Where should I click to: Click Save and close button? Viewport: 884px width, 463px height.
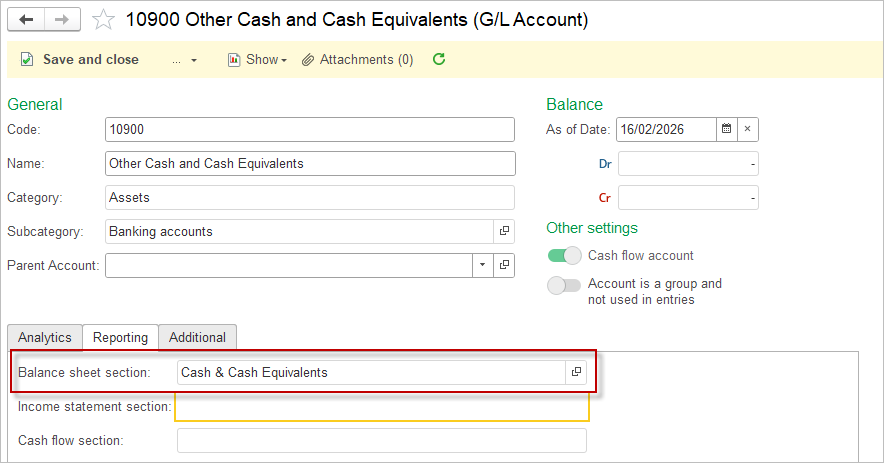[x=79, y=60]
